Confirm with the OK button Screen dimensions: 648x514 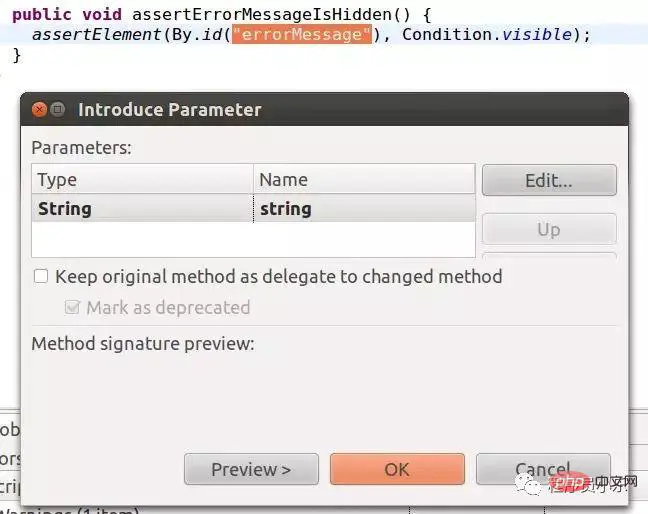pyautogui.click(x=397, y=469)
